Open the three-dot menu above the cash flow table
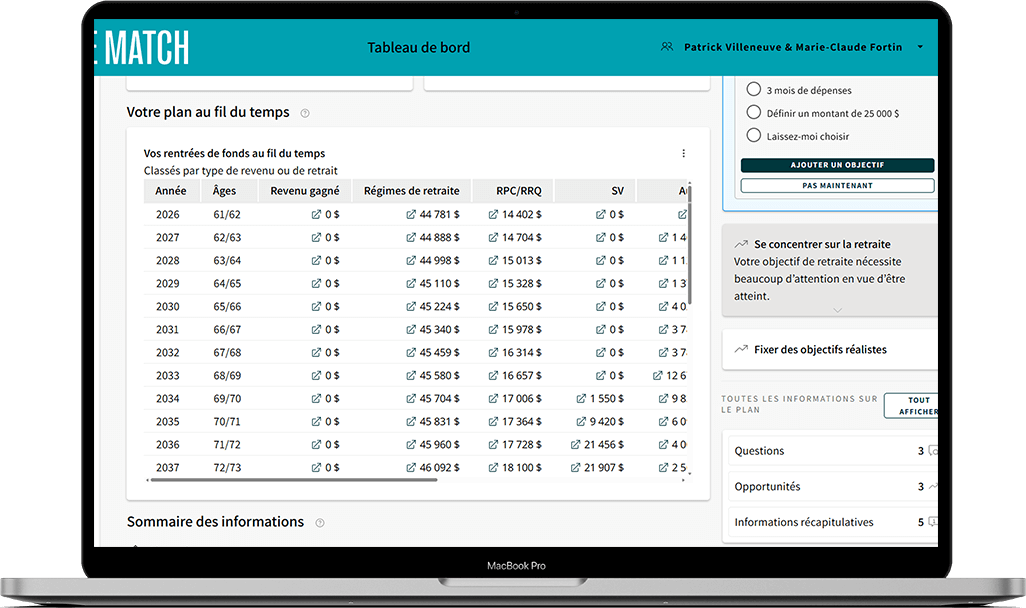 (x=684, y=154)
